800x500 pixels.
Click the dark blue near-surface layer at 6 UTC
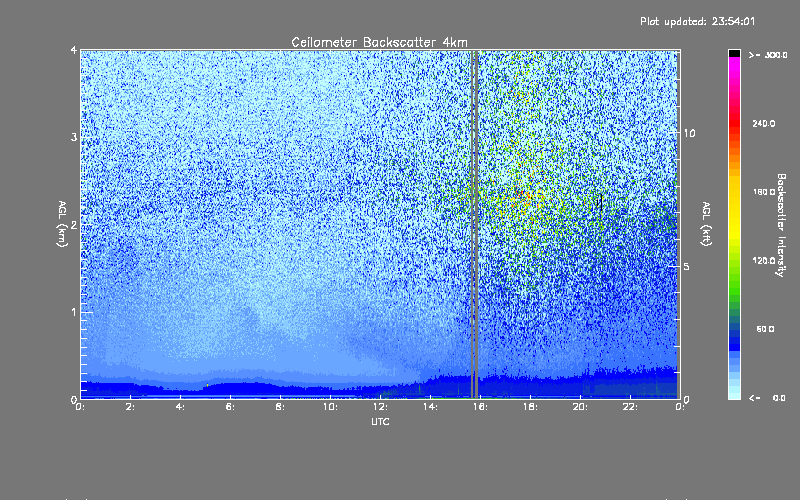(x=231, y=389)
